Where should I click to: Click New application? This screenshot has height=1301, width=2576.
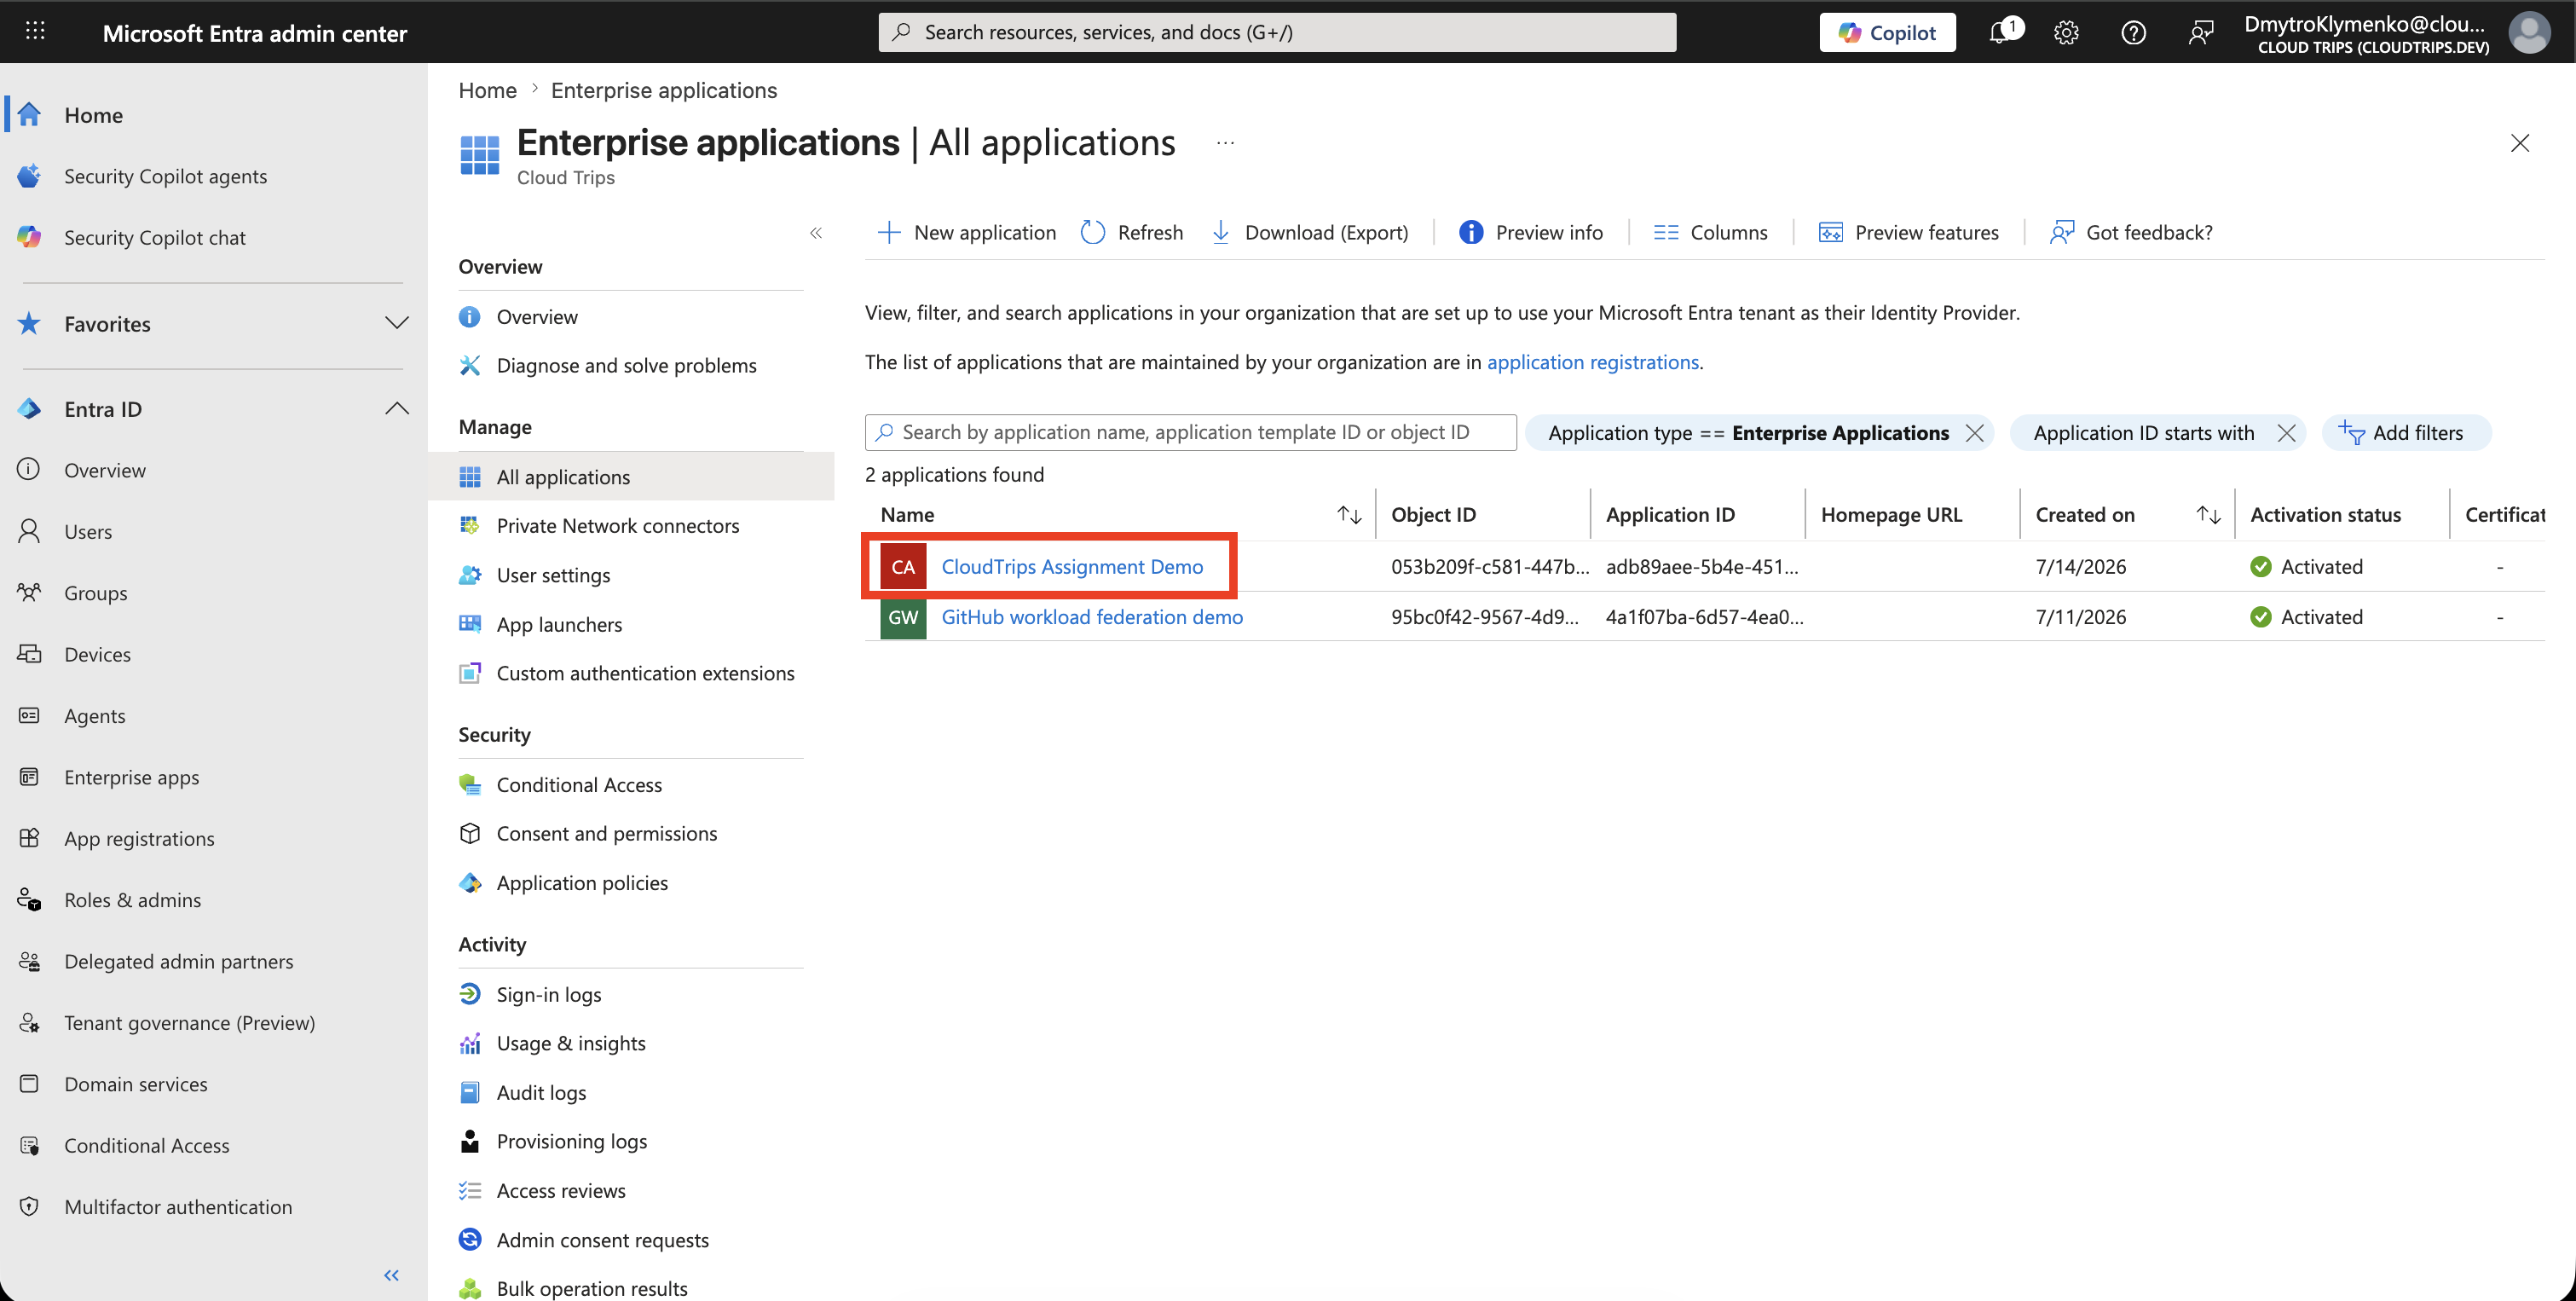966,232
